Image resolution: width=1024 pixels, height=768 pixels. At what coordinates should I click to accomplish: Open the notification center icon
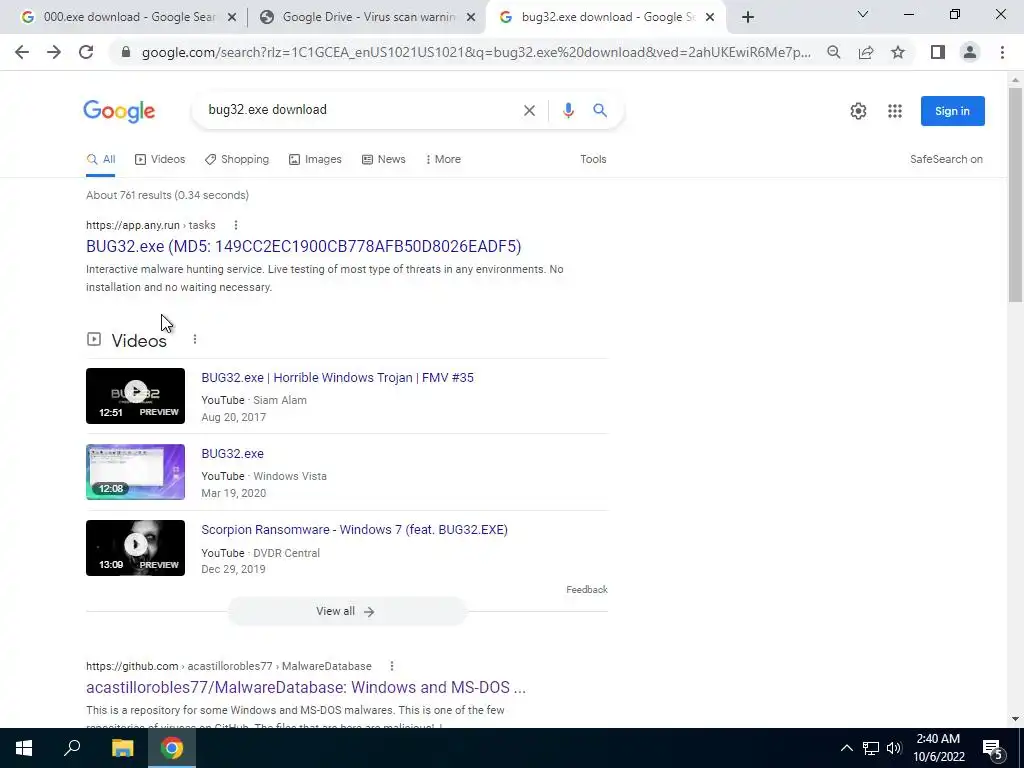(x=992, y=749)
